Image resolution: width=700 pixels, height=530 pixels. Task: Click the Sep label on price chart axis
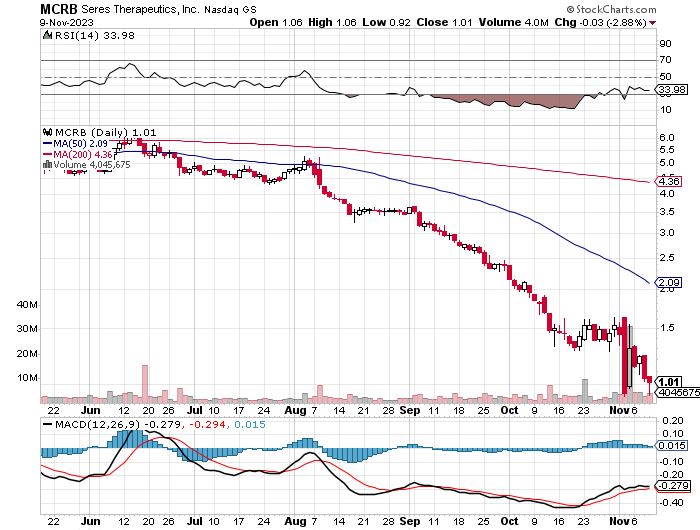click(410, 410)
